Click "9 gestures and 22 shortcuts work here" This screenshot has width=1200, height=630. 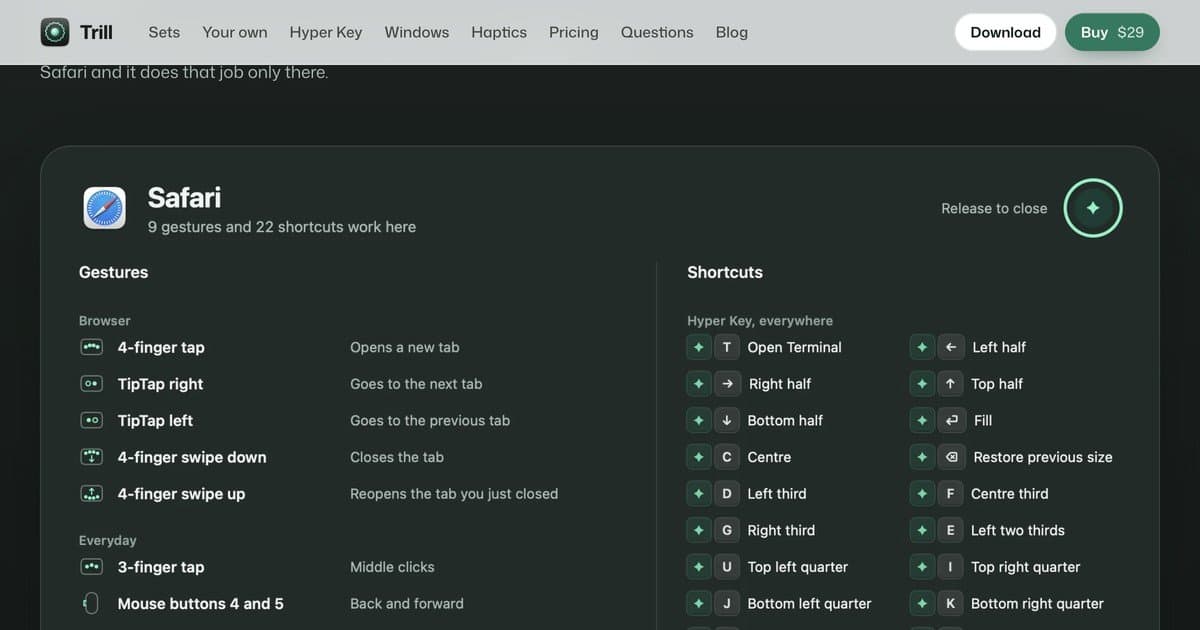282,227
